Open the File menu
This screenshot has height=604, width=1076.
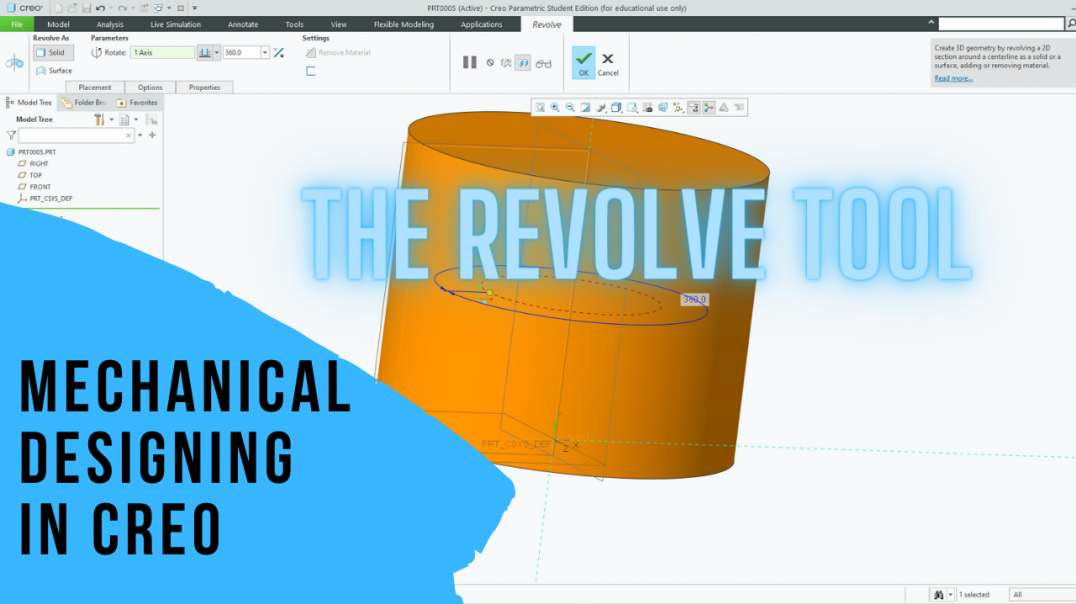coord(16,24)
